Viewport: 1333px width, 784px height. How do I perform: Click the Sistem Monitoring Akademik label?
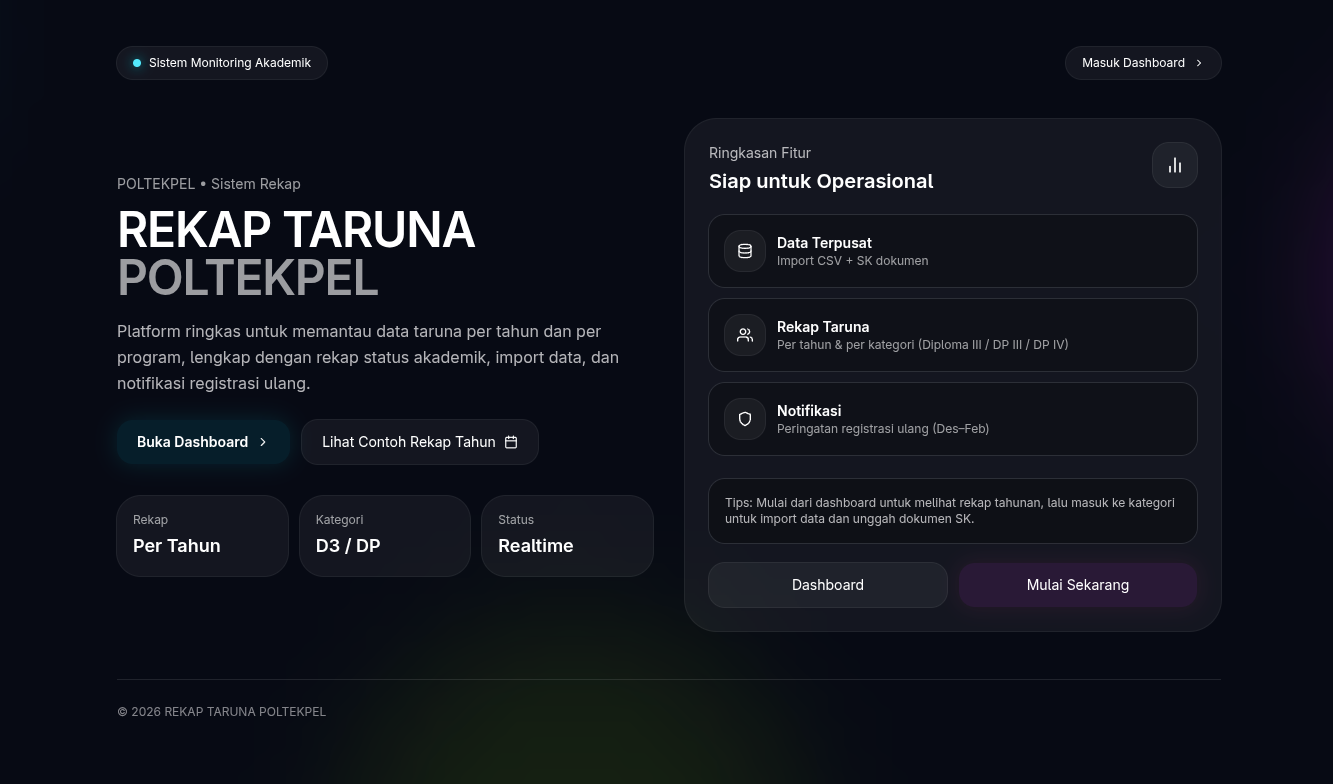point(230,63)
